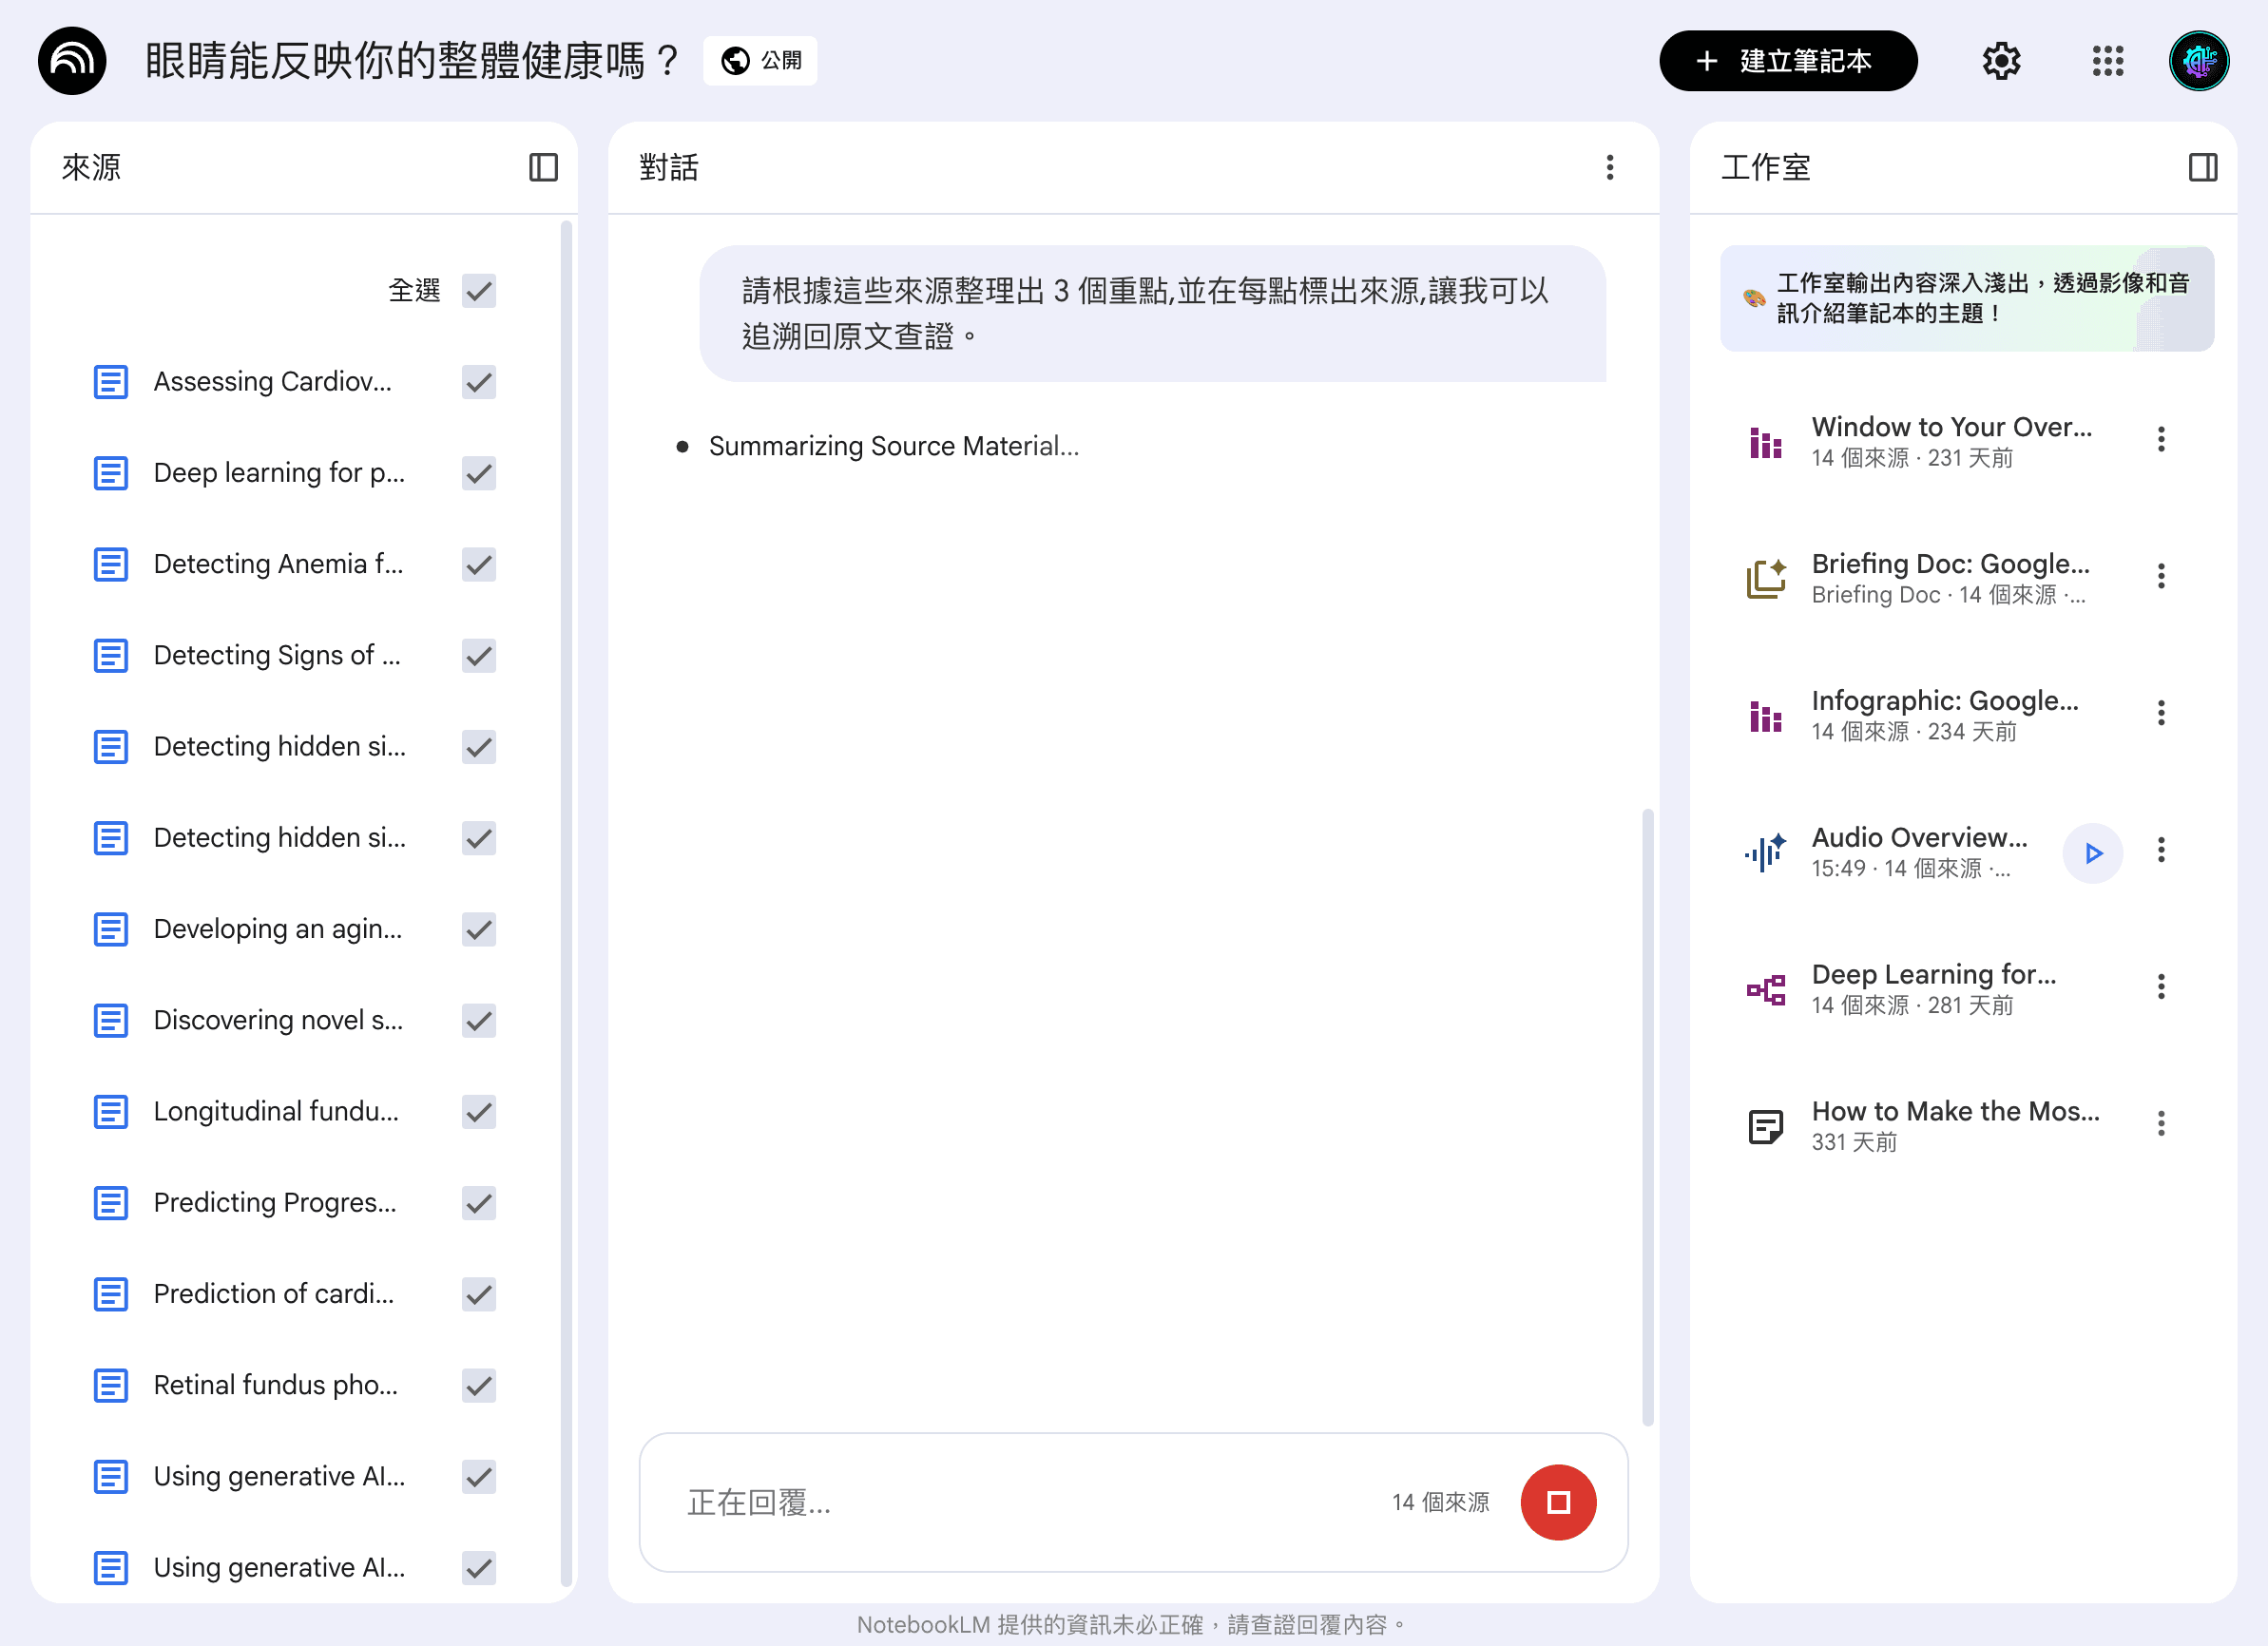Click the Deep learning for p... document icon
This screenshot has height=1646, width=2268.
click(x=110, y=473)
